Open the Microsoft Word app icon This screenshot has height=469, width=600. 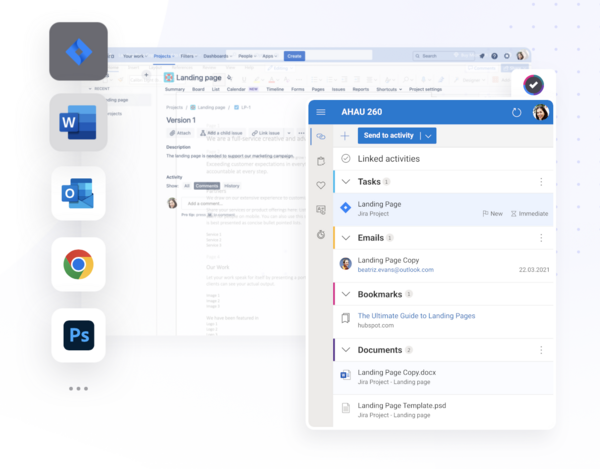tap(78, 122)
